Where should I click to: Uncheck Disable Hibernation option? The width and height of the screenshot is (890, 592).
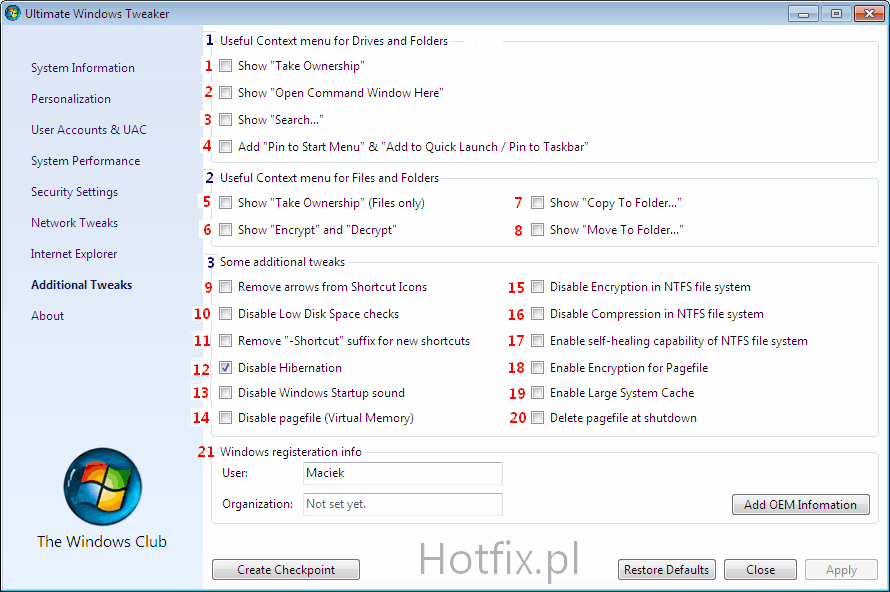(x=226, y=368)
